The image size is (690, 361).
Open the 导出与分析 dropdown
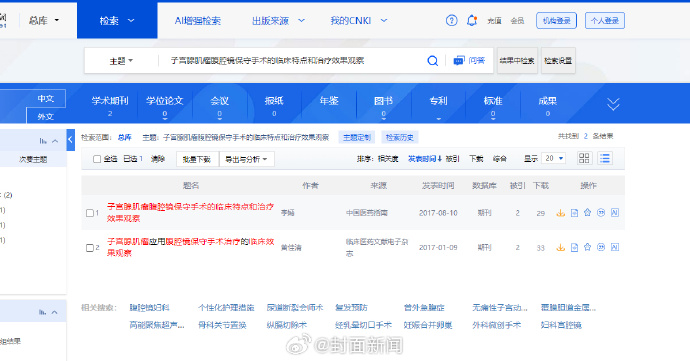coord(246,159)
